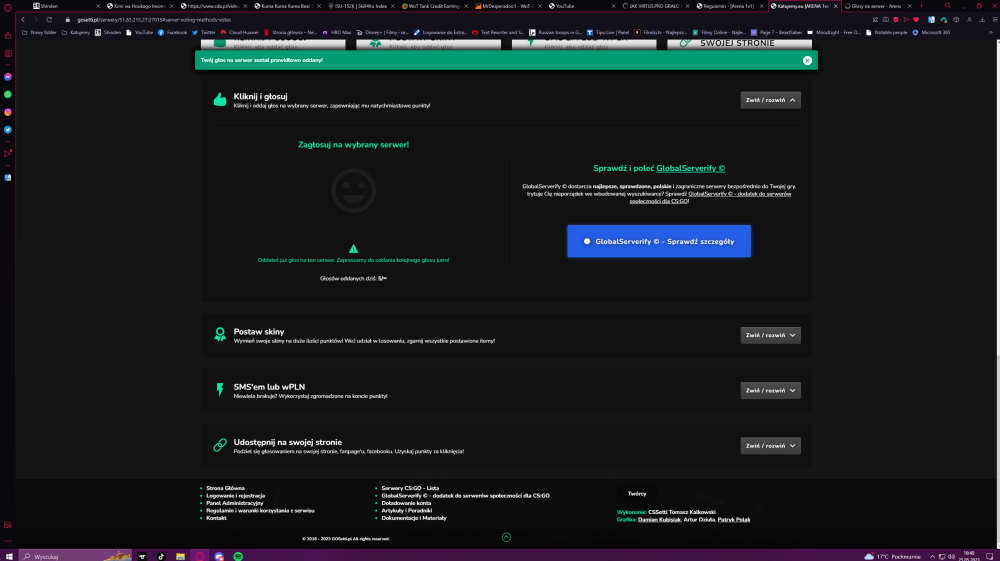Click the browser forward arrow
The height and width of the screenshot is (561, 1000).
coord(36,20)
